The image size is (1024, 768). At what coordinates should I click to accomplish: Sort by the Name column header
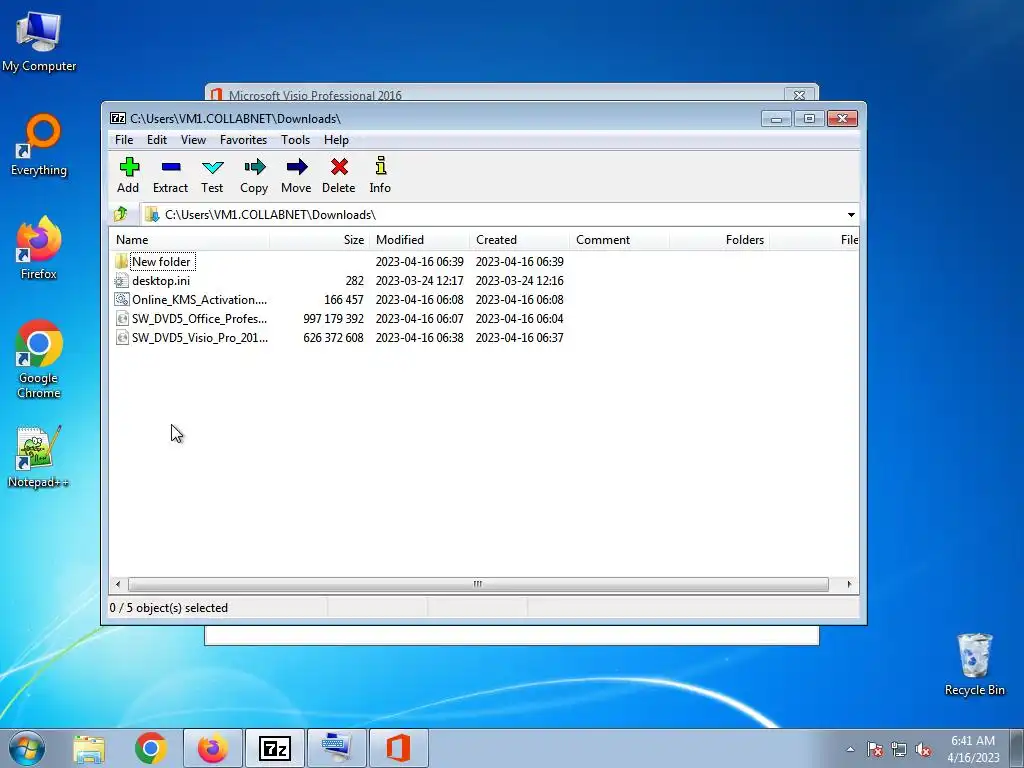coord(189,240)
